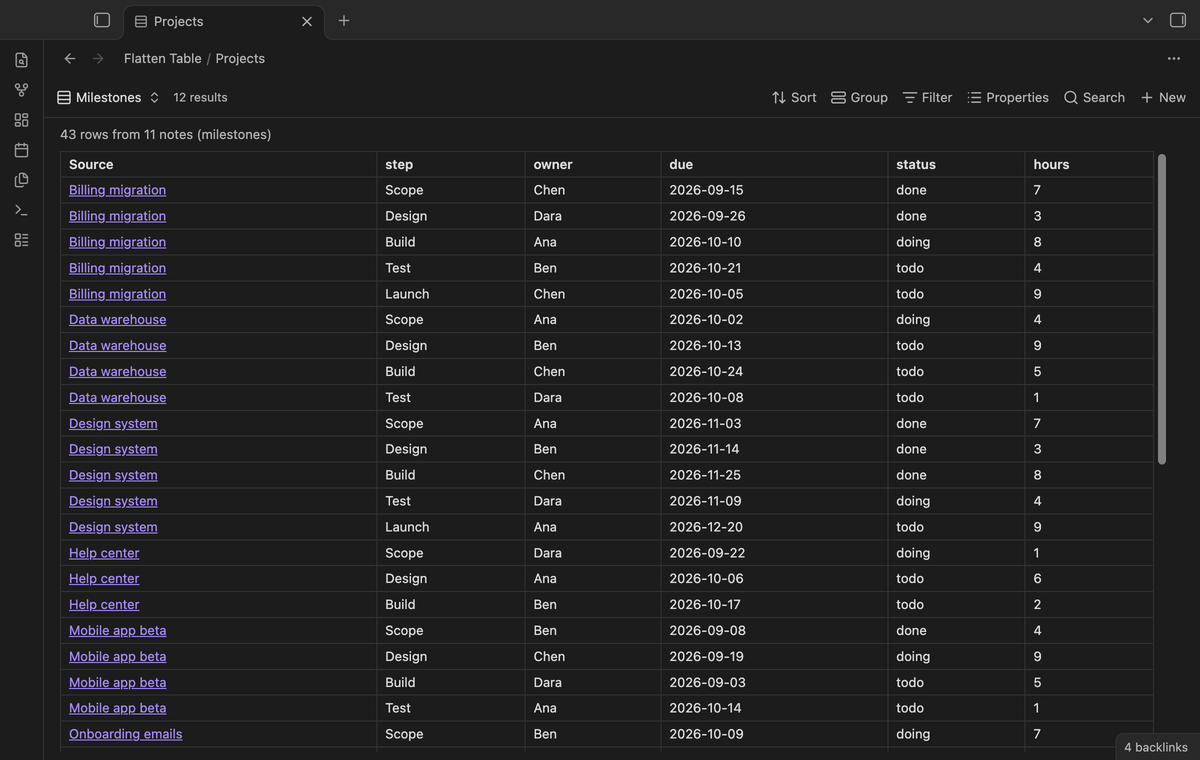The height and width of the screenshot is (760, 1200).
Task: Navigate forward with right arrow
Action: click(x=98, y=58)
